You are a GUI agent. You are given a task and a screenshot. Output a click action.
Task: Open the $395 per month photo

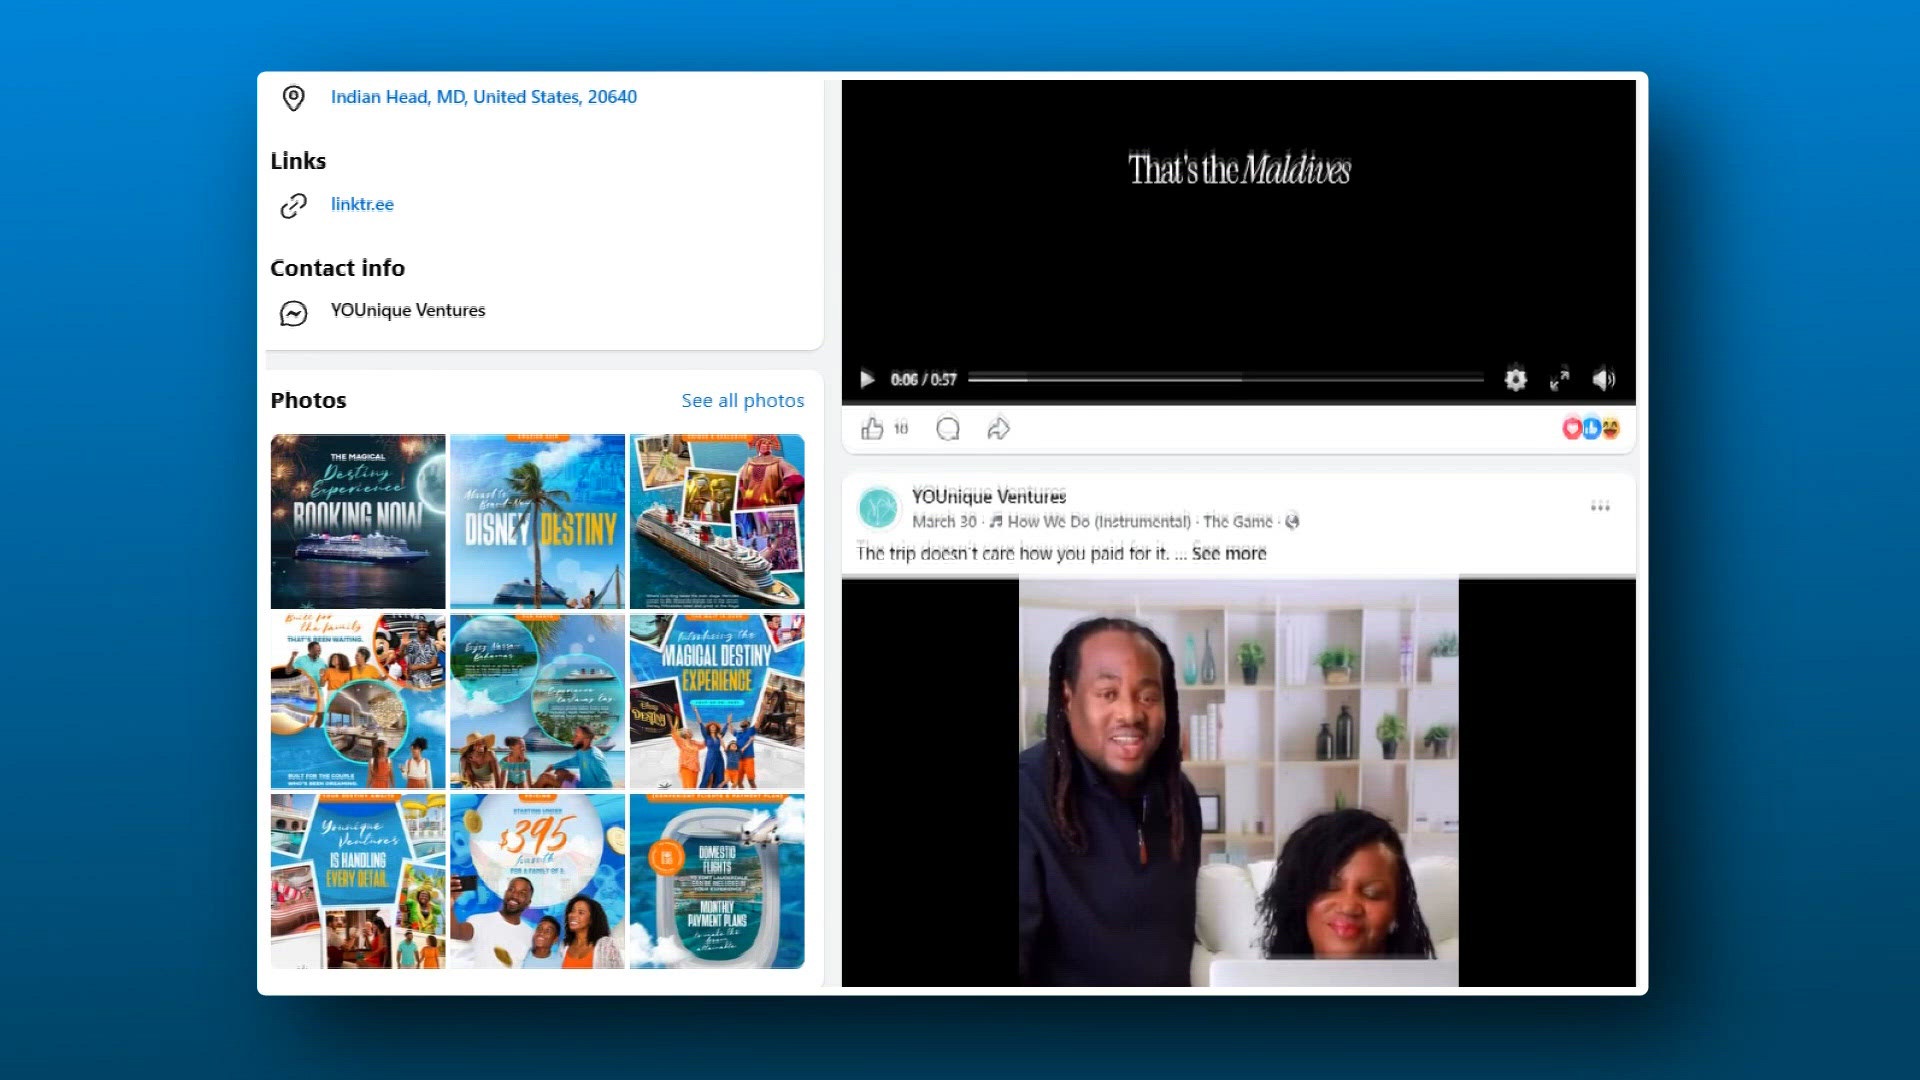tap(538, 881)
